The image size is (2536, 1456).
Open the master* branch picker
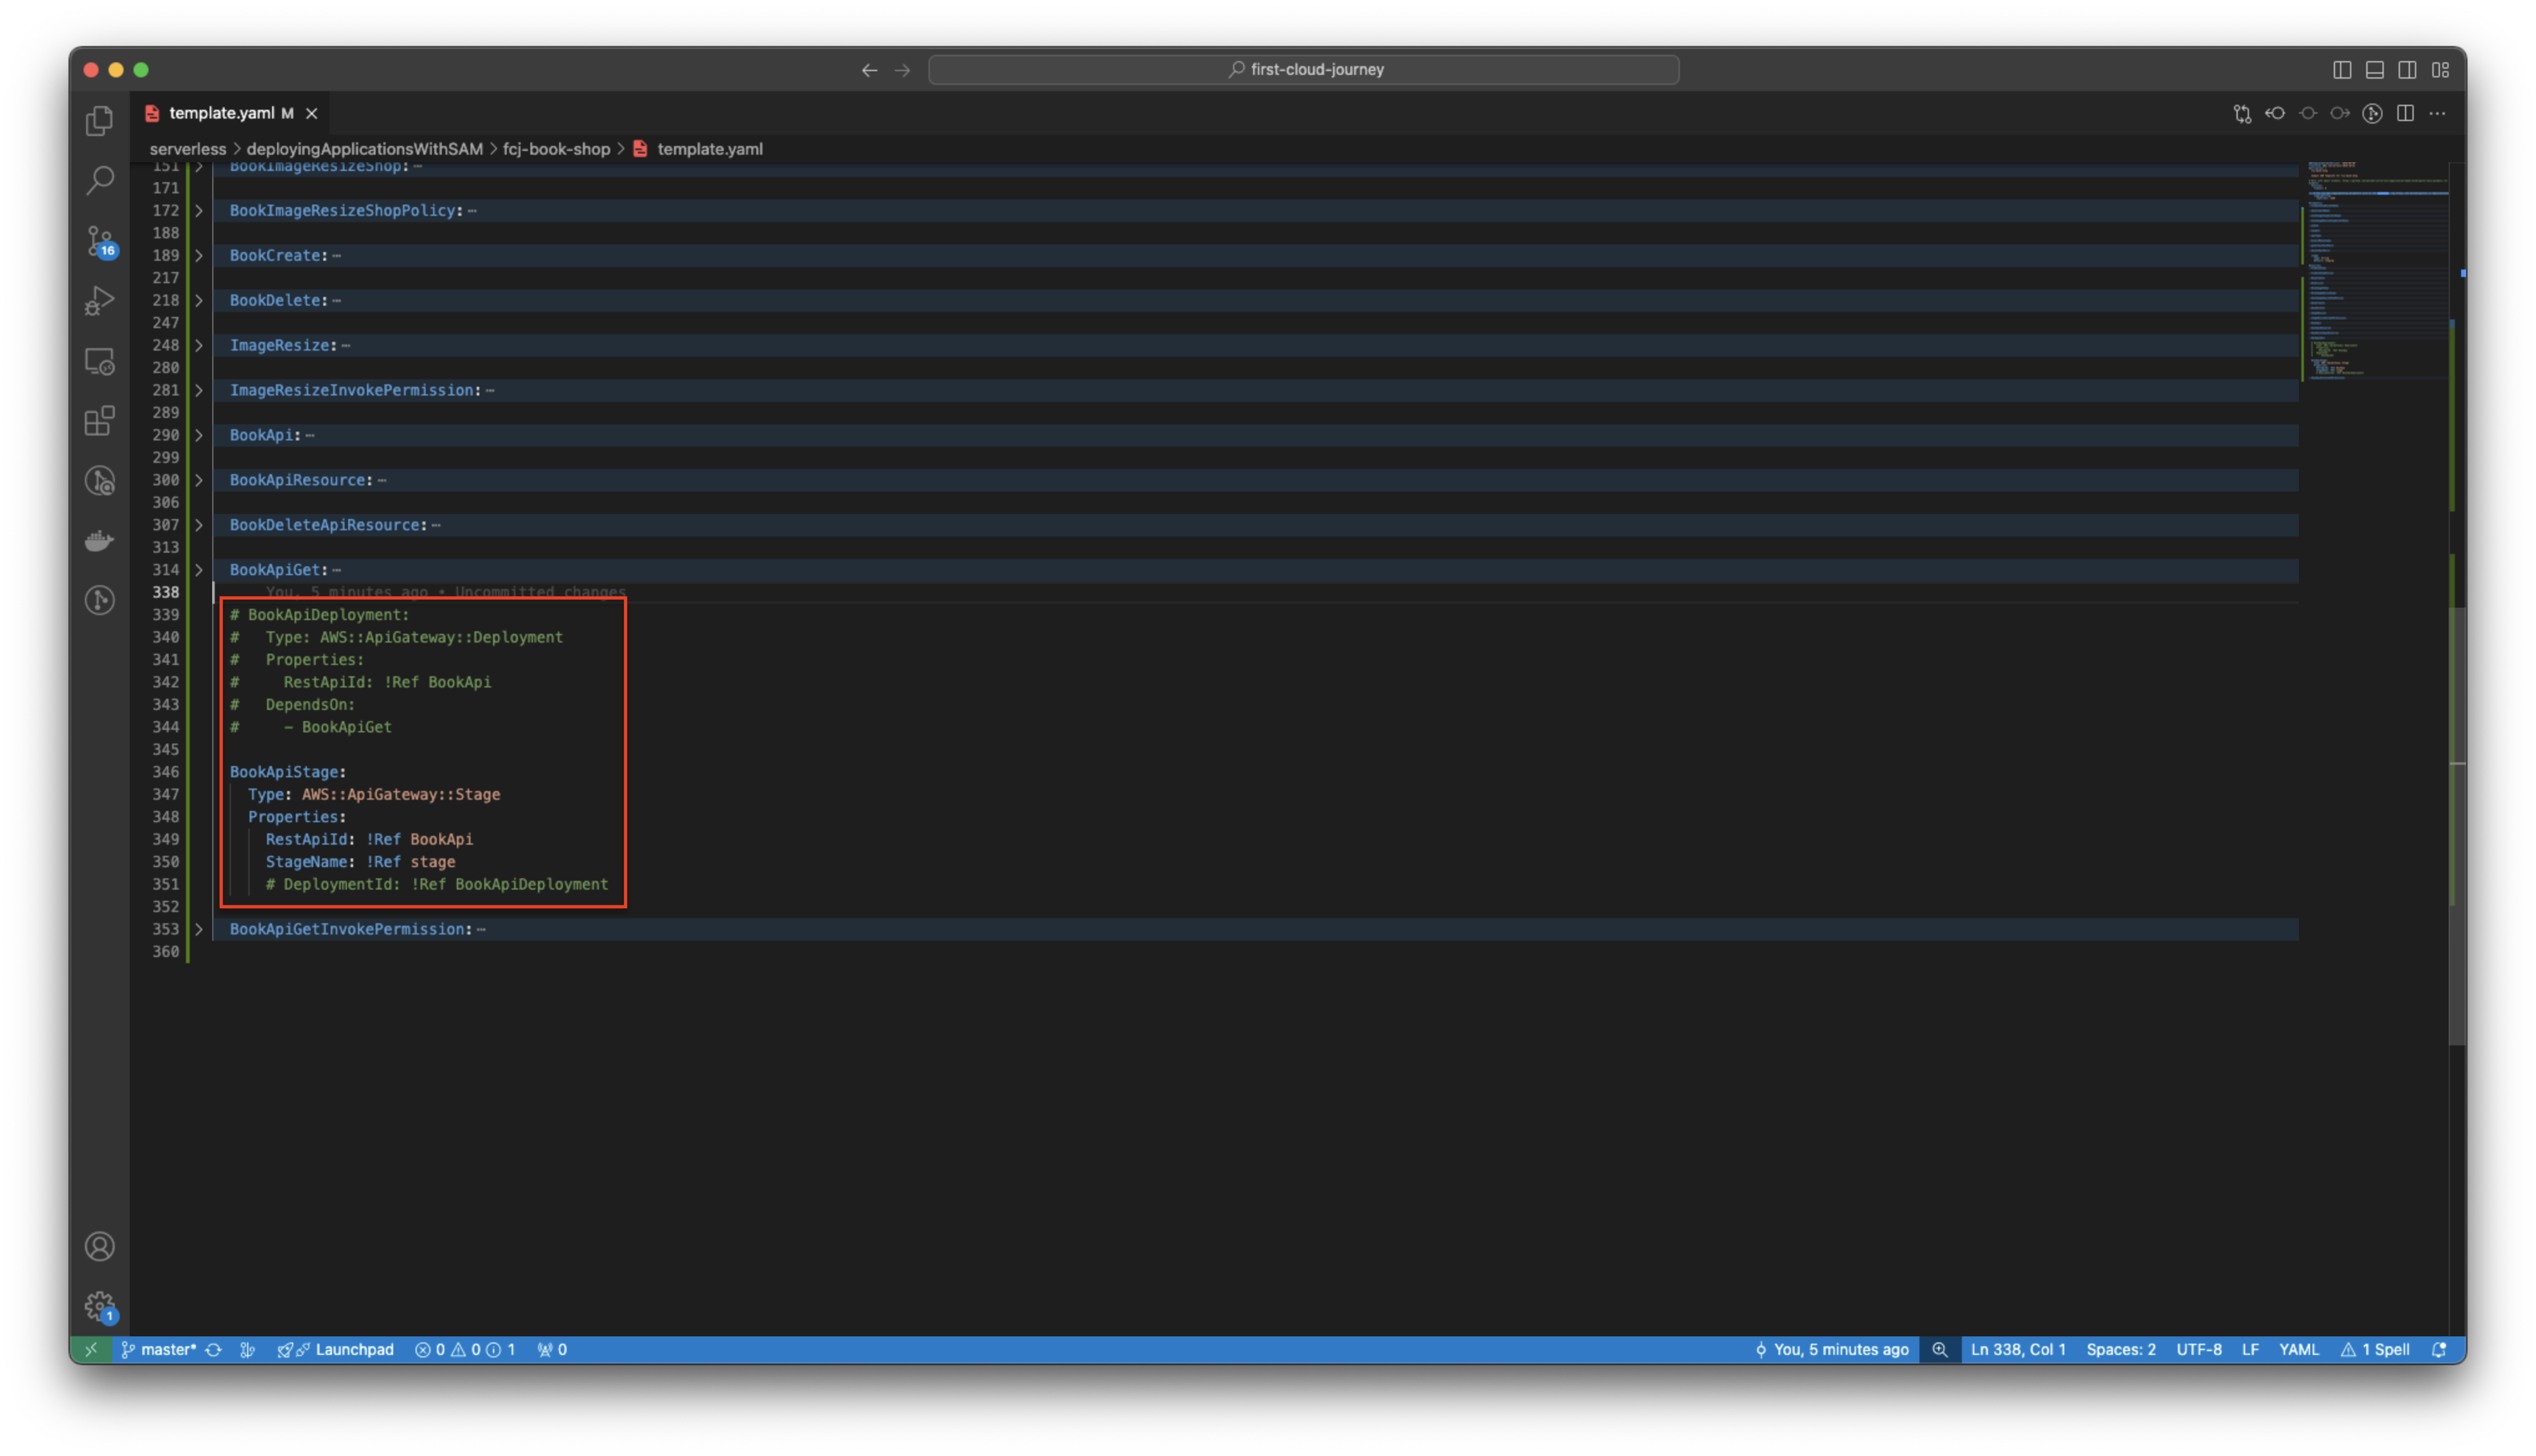pyautogui.click(x=159, y=1350)
